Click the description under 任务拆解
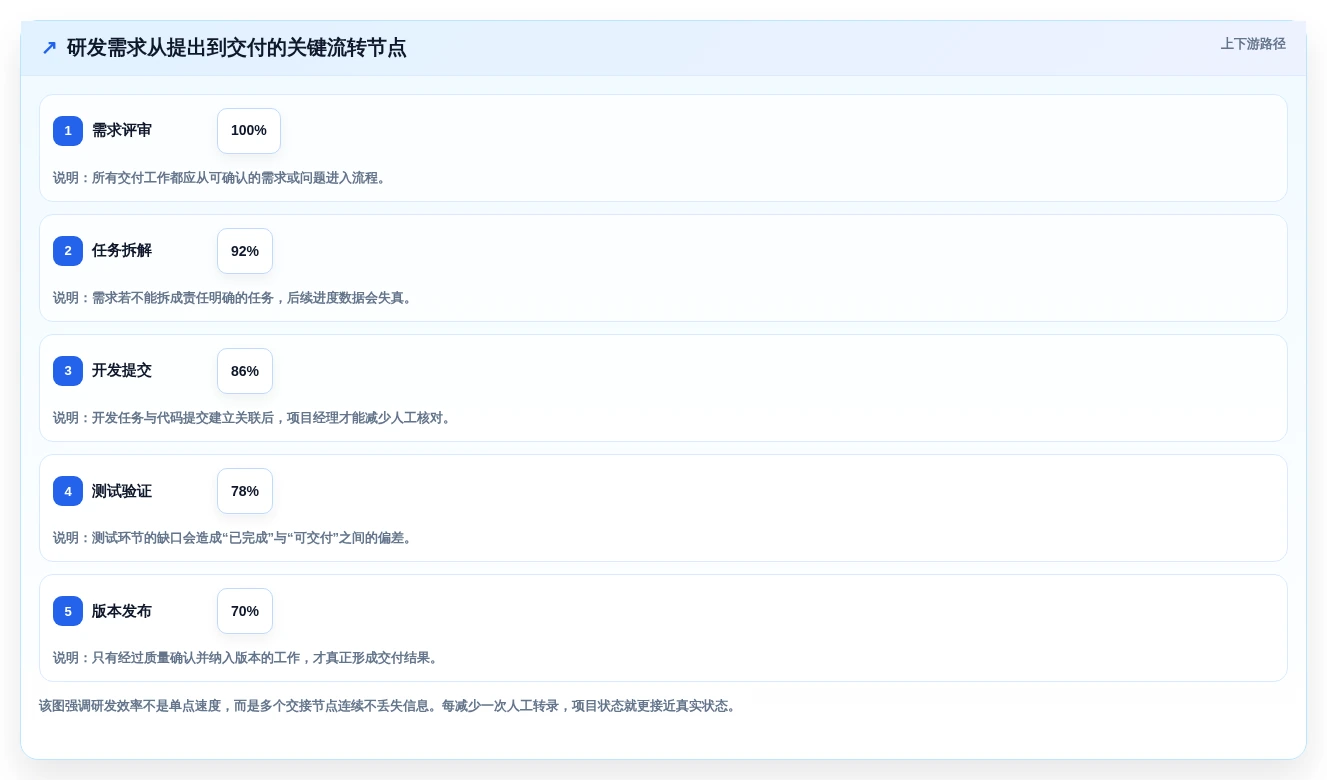This screenshot has width=1327, height=780. pos(234,298)
